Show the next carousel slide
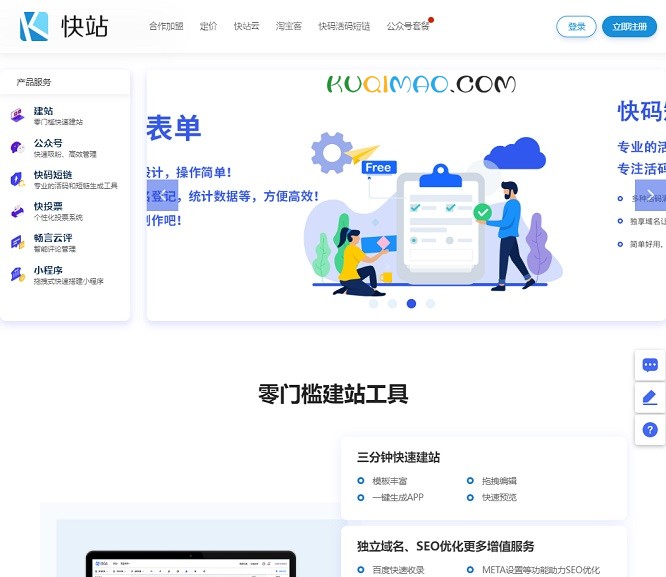Image resolution: width=666 pixels, height=577 pixels. 650,195
